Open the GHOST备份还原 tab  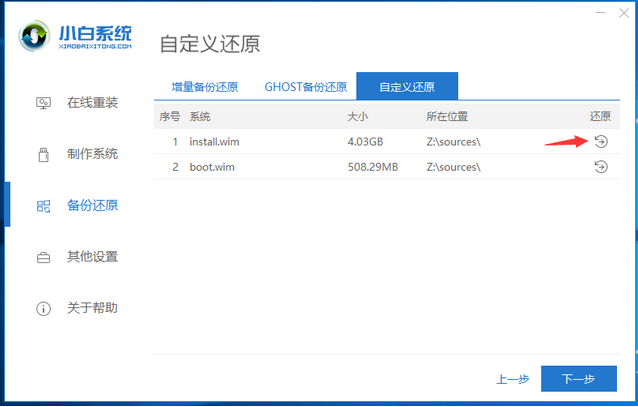tap(304, 87)
